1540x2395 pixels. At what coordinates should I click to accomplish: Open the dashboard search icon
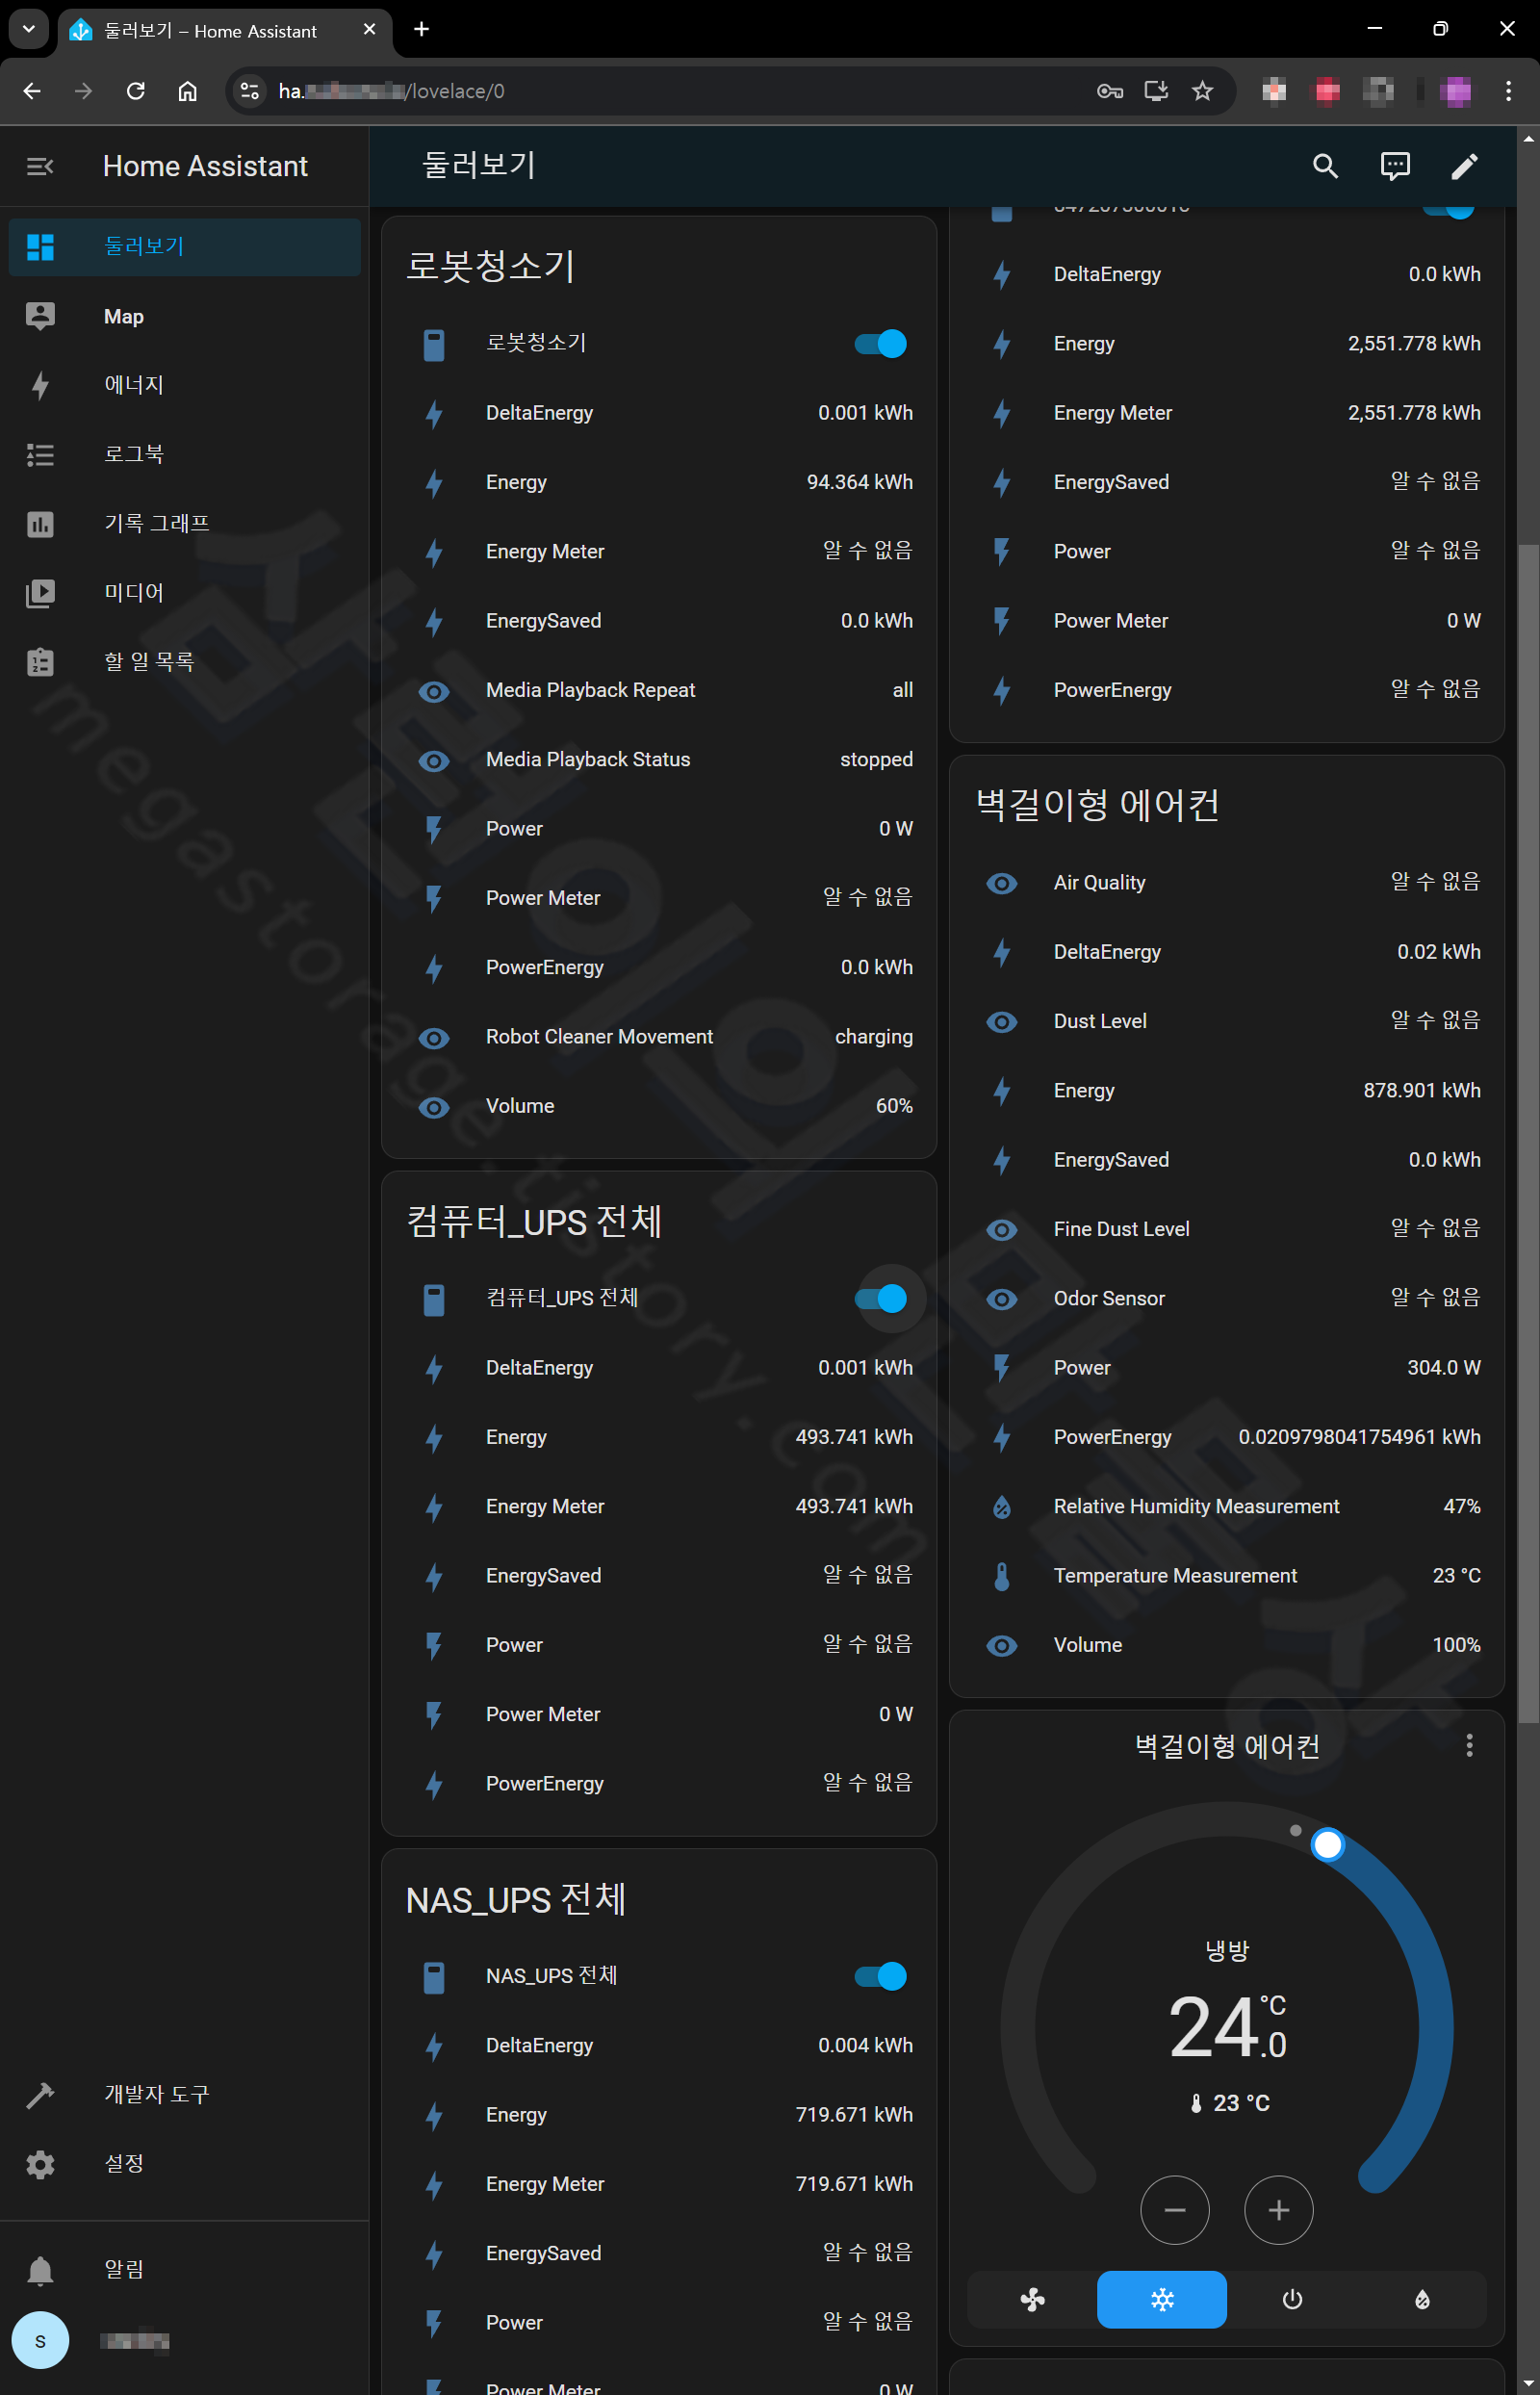click(x=1325, y=166)
